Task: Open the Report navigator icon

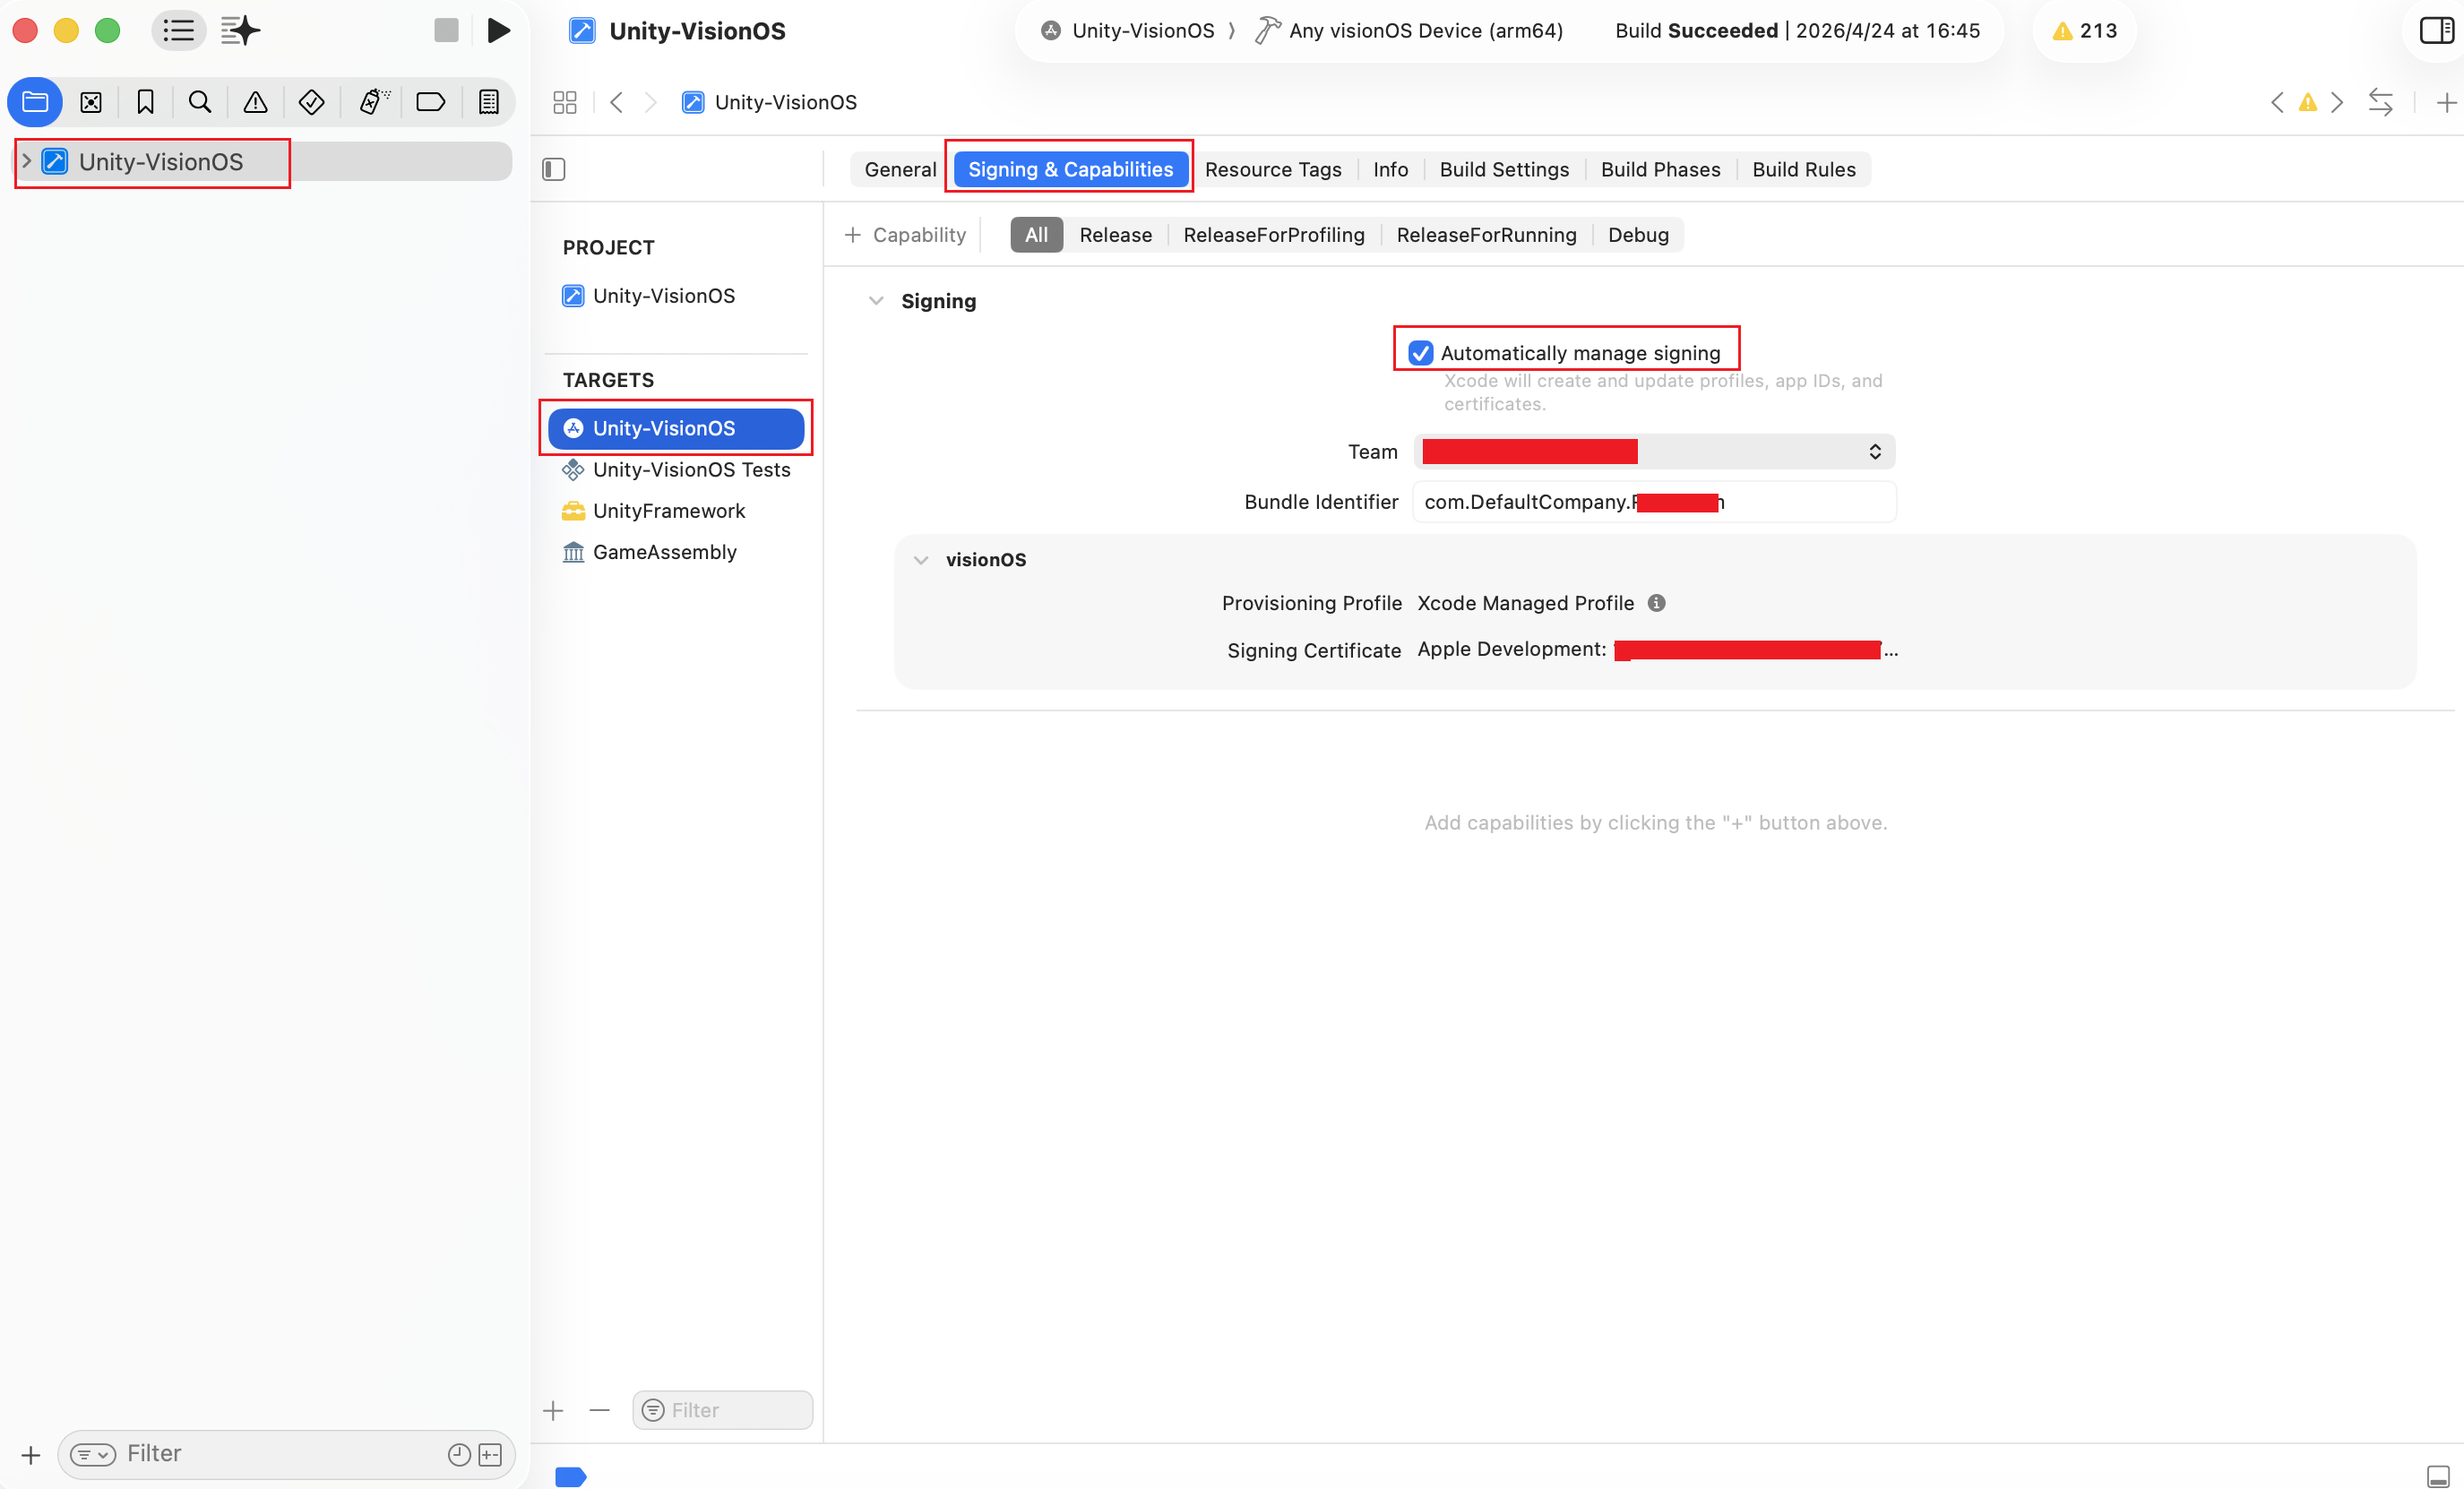Action: (488, 102)
